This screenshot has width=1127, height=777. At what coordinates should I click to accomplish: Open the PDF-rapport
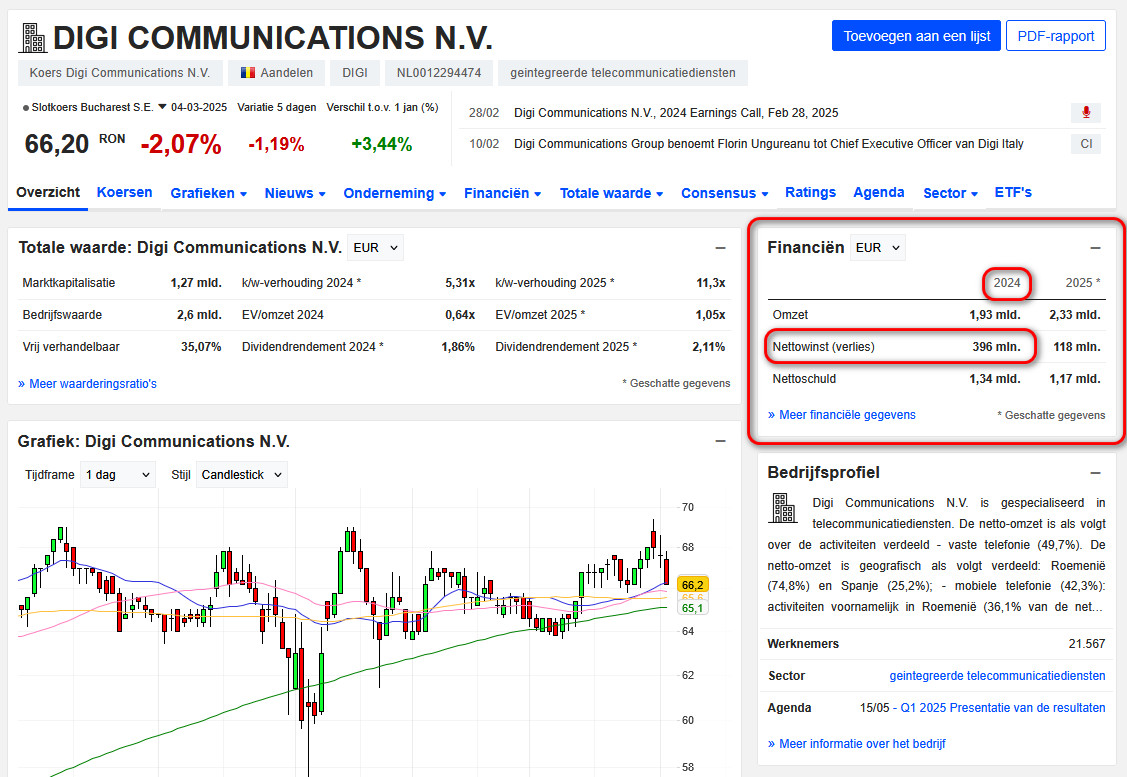pos(1056,36)
